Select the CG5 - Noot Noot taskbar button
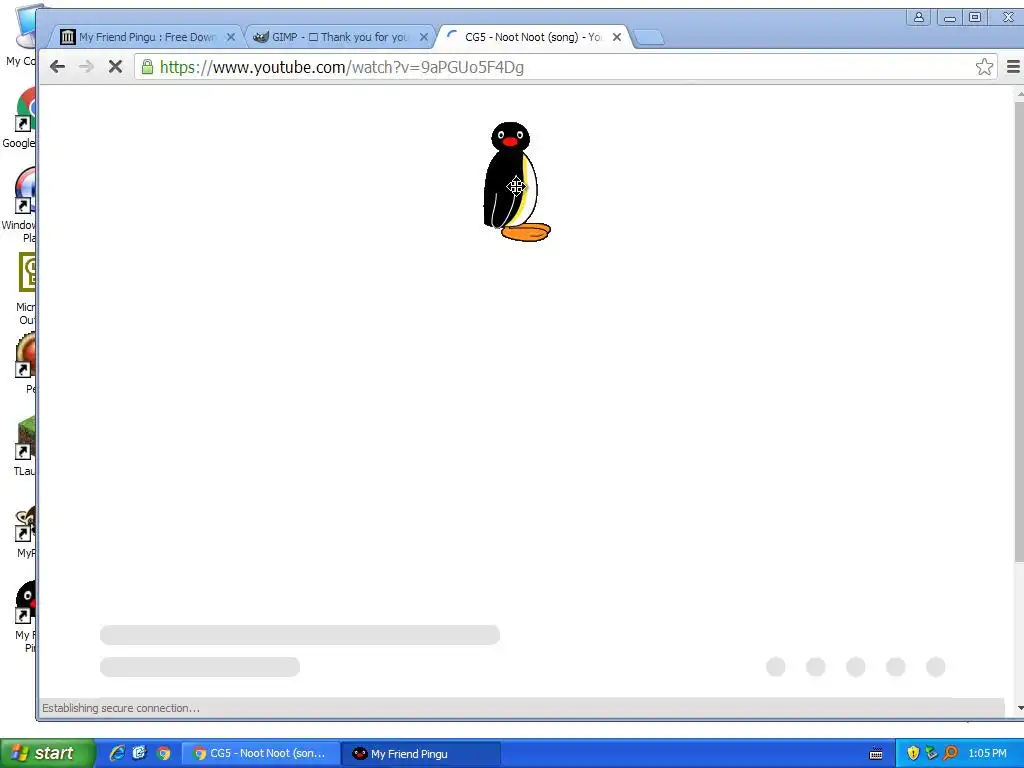 (260, 753)
